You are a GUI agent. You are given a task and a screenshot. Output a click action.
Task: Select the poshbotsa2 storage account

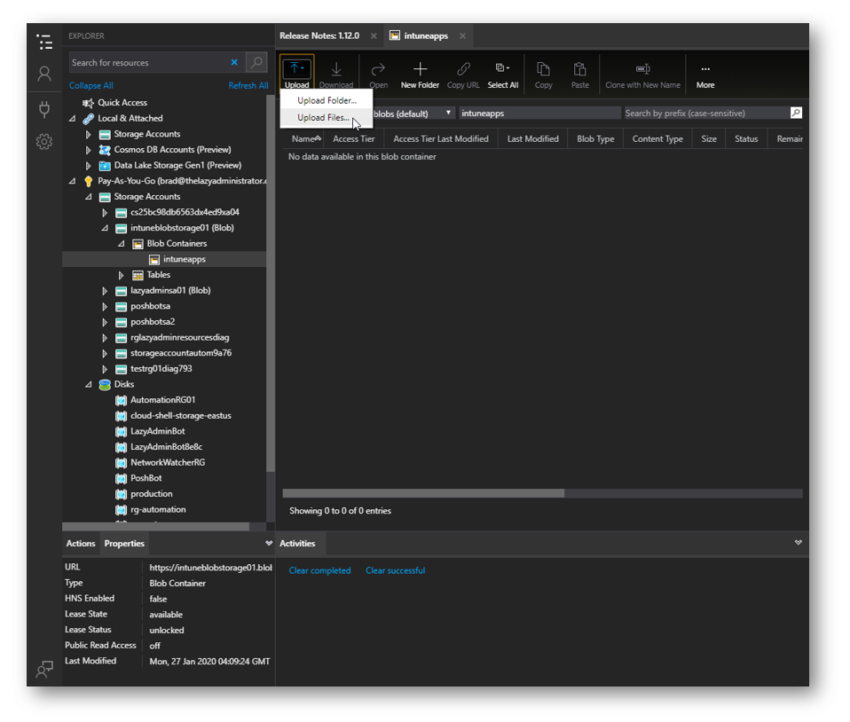click(x=152, y=321)
